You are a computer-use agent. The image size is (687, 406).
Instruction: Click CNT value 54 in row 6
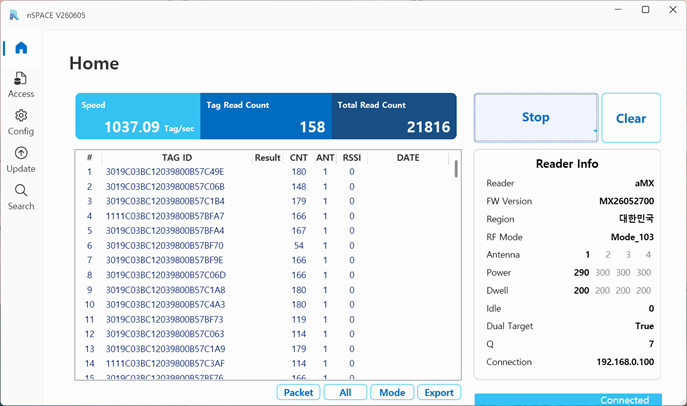click(x=299, y=245)
